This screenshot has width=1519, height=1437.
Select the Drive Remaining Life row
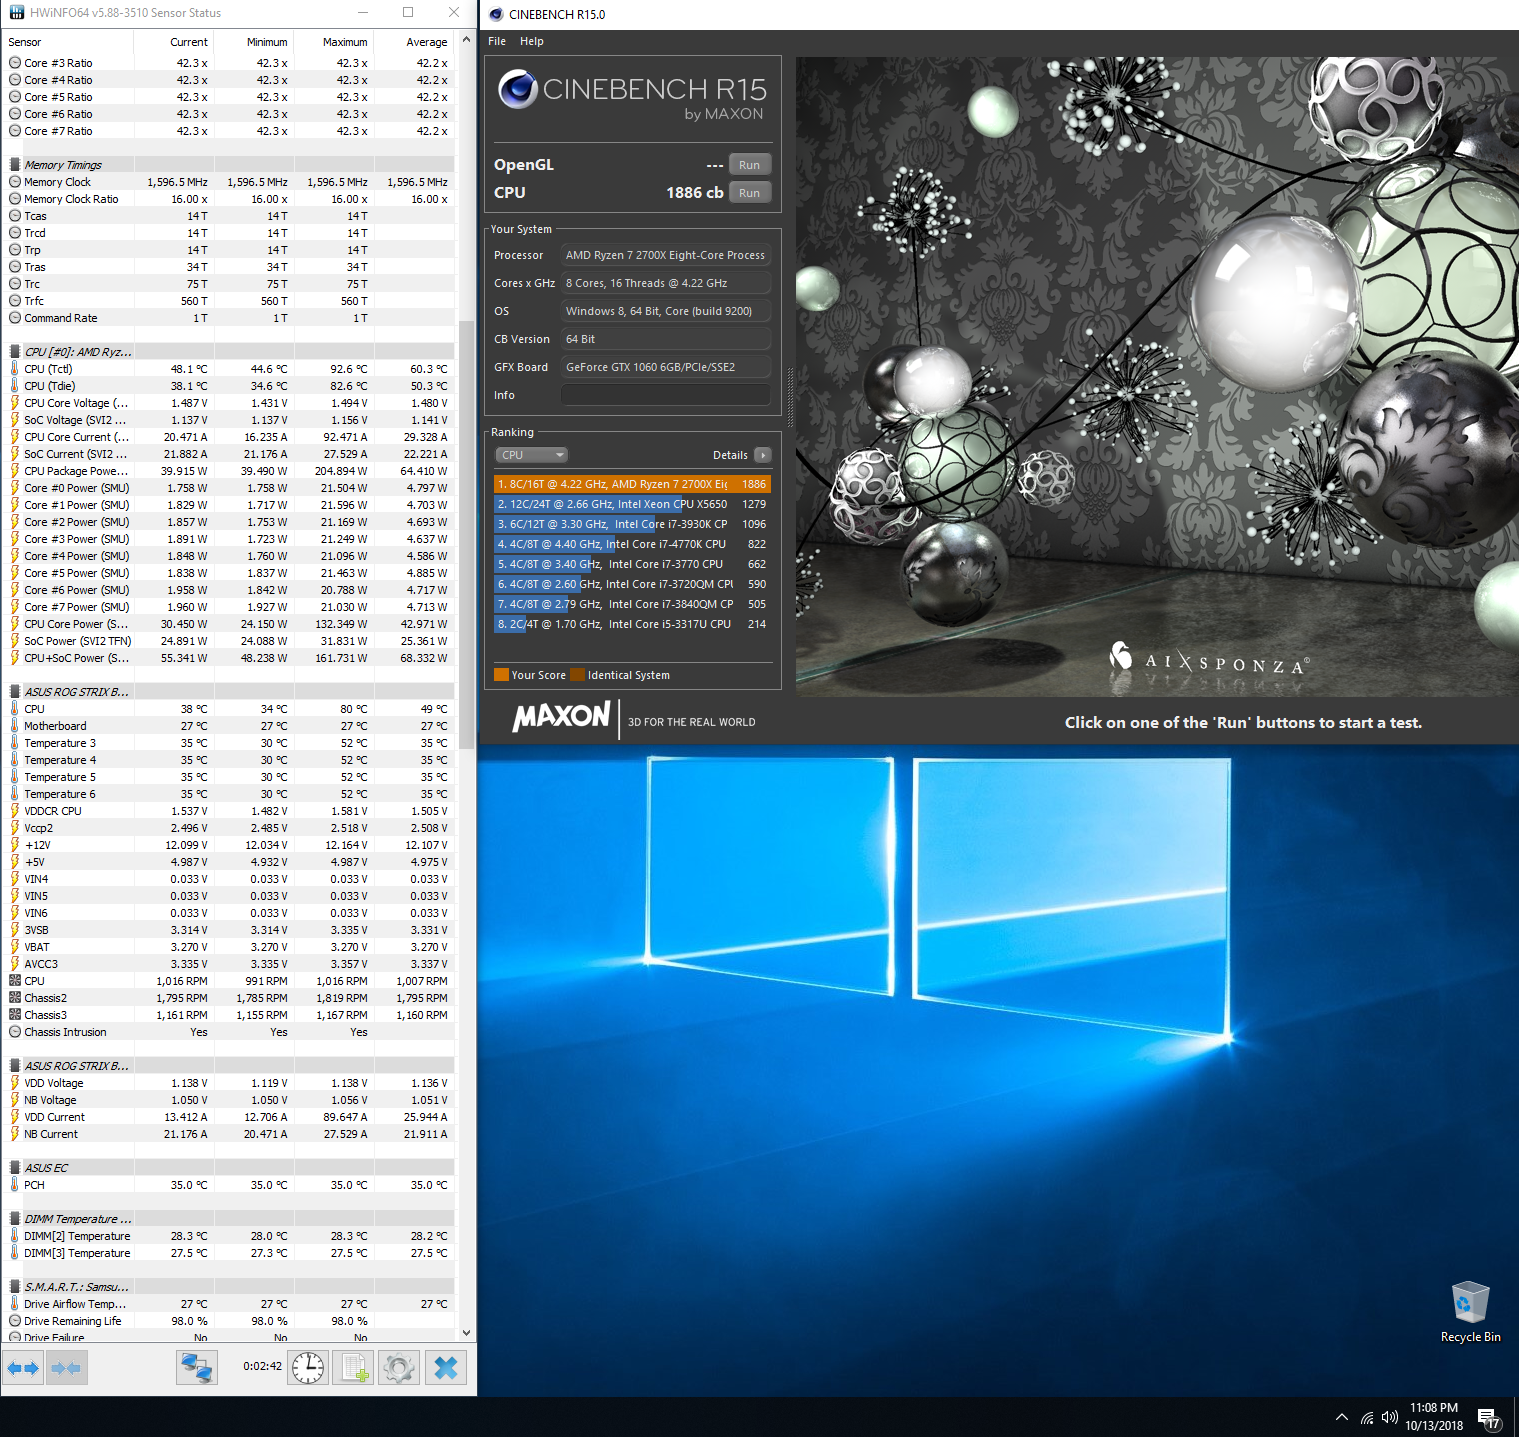click(x=229, y=1321)
